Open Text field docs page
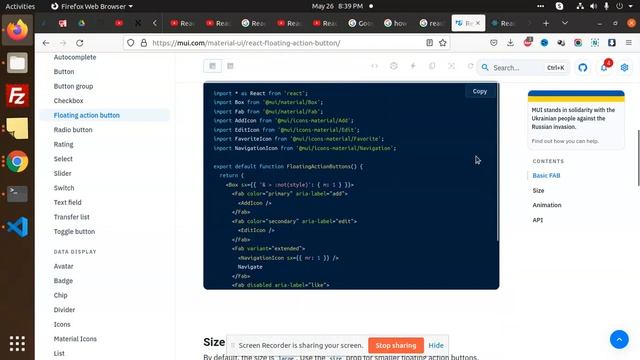Screen dimensions: 640x360 [67, 202]
